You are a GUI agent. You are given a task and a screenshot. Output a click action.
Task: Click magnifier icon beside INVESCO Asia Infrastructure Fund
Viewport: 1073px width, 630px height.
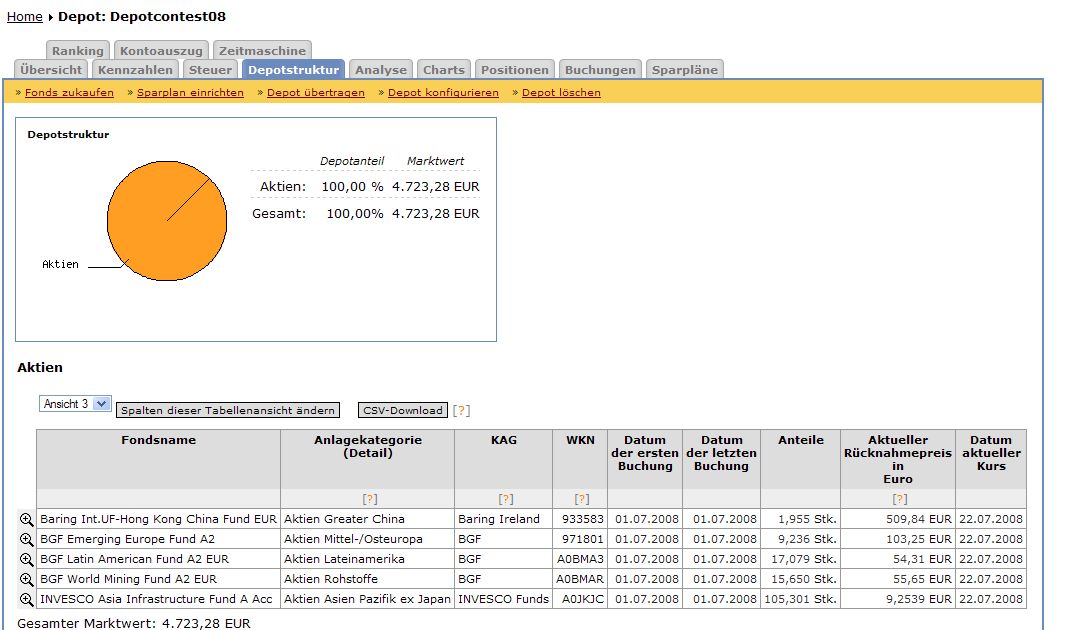pyautogui.click(x=27, y=599)
